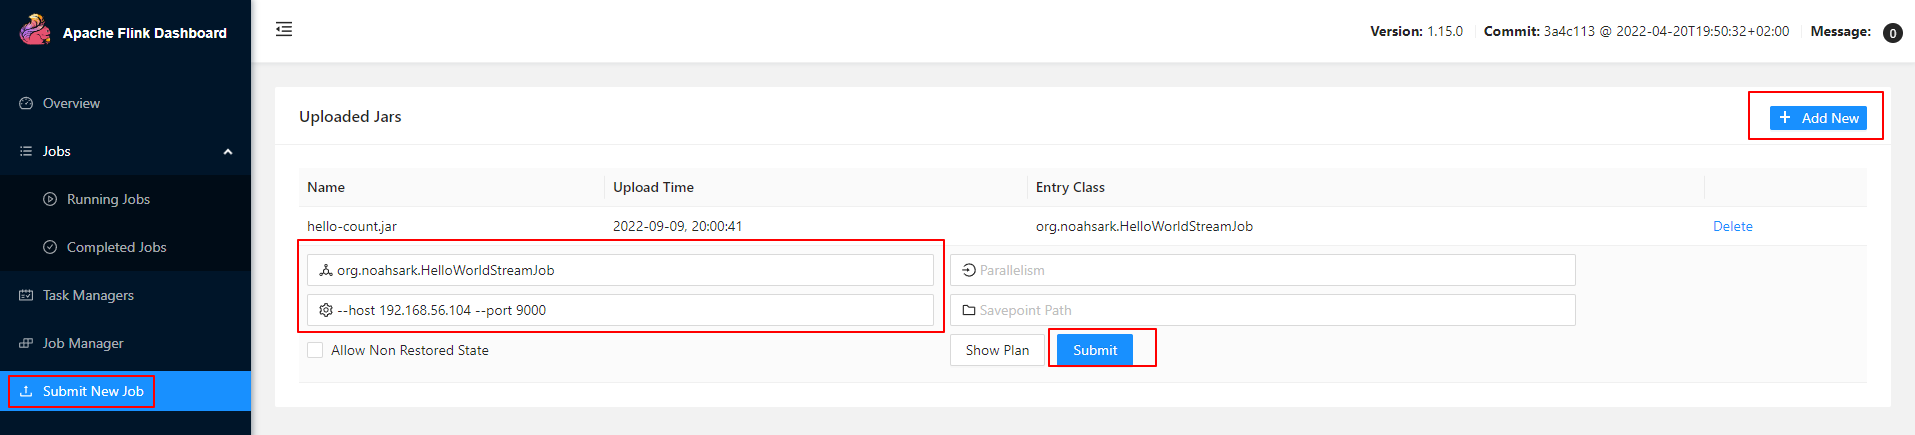
Task: Open Task Managers from sidebar icon
Action: 26,295
